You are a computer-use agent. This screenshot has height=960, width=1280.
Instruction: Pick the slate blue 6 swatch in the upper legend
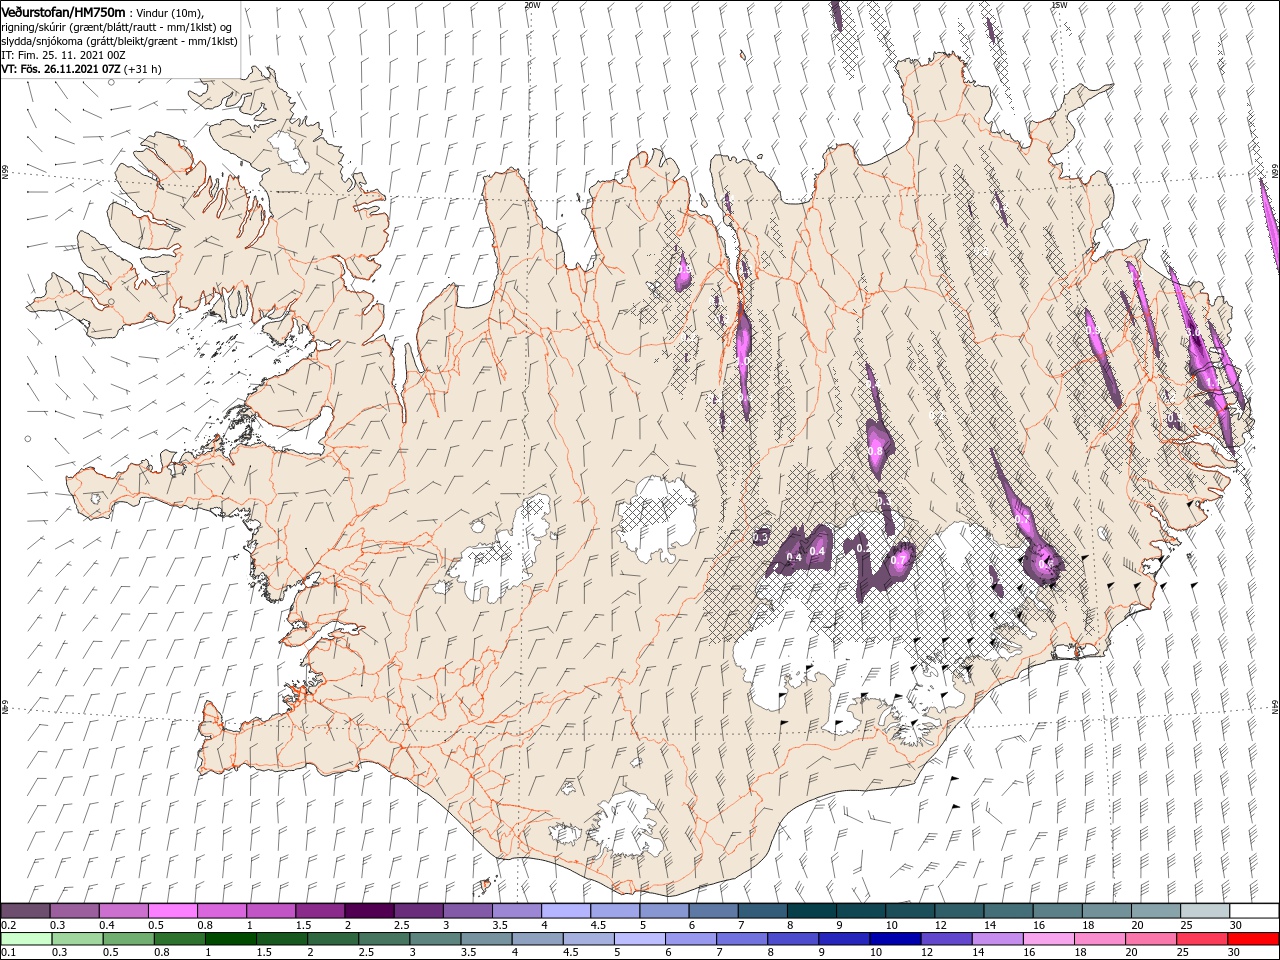point(713,911)
